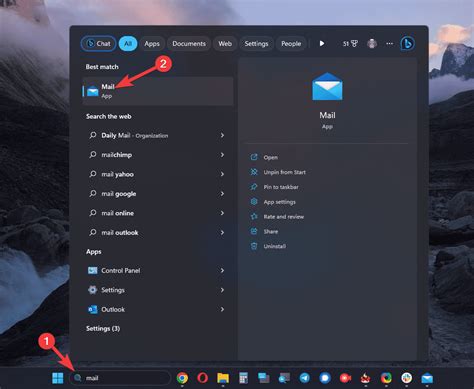This screenshot has width=474, height=389.
Task: Expand the mail yahoo chevron
Action: pos(222,174)
